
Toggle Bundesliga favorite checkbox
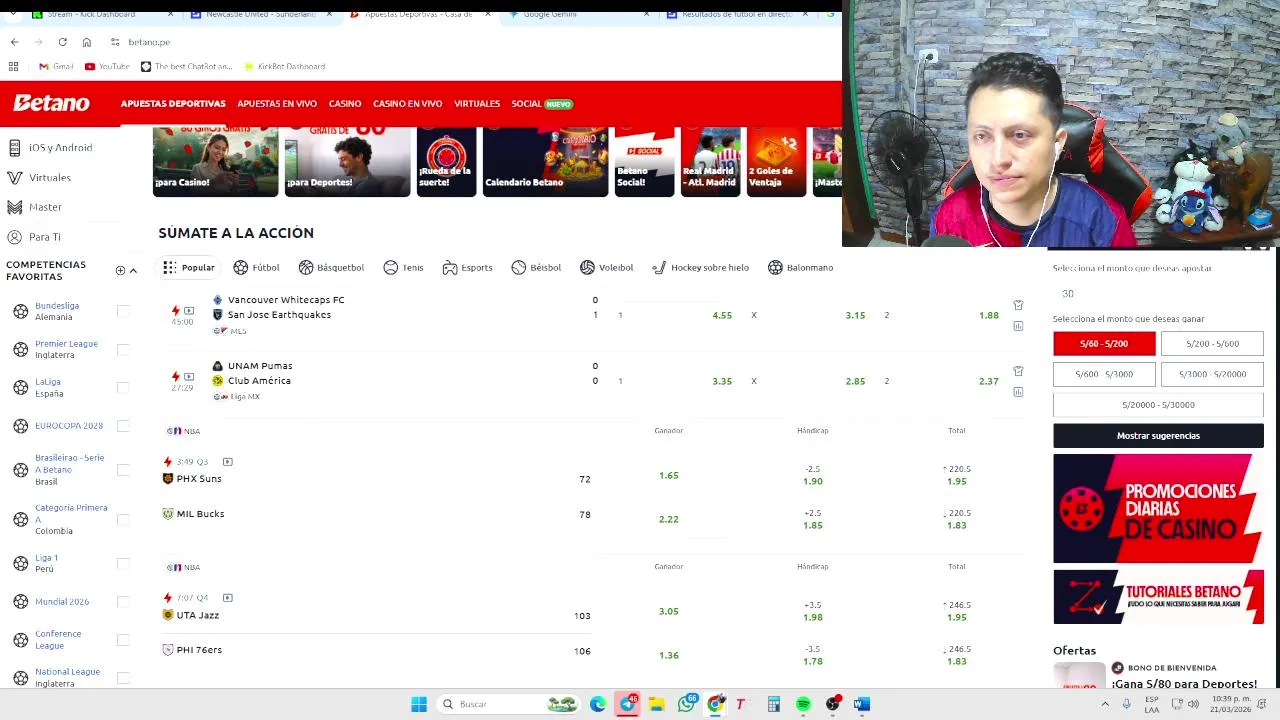click(x=123, y=311)
